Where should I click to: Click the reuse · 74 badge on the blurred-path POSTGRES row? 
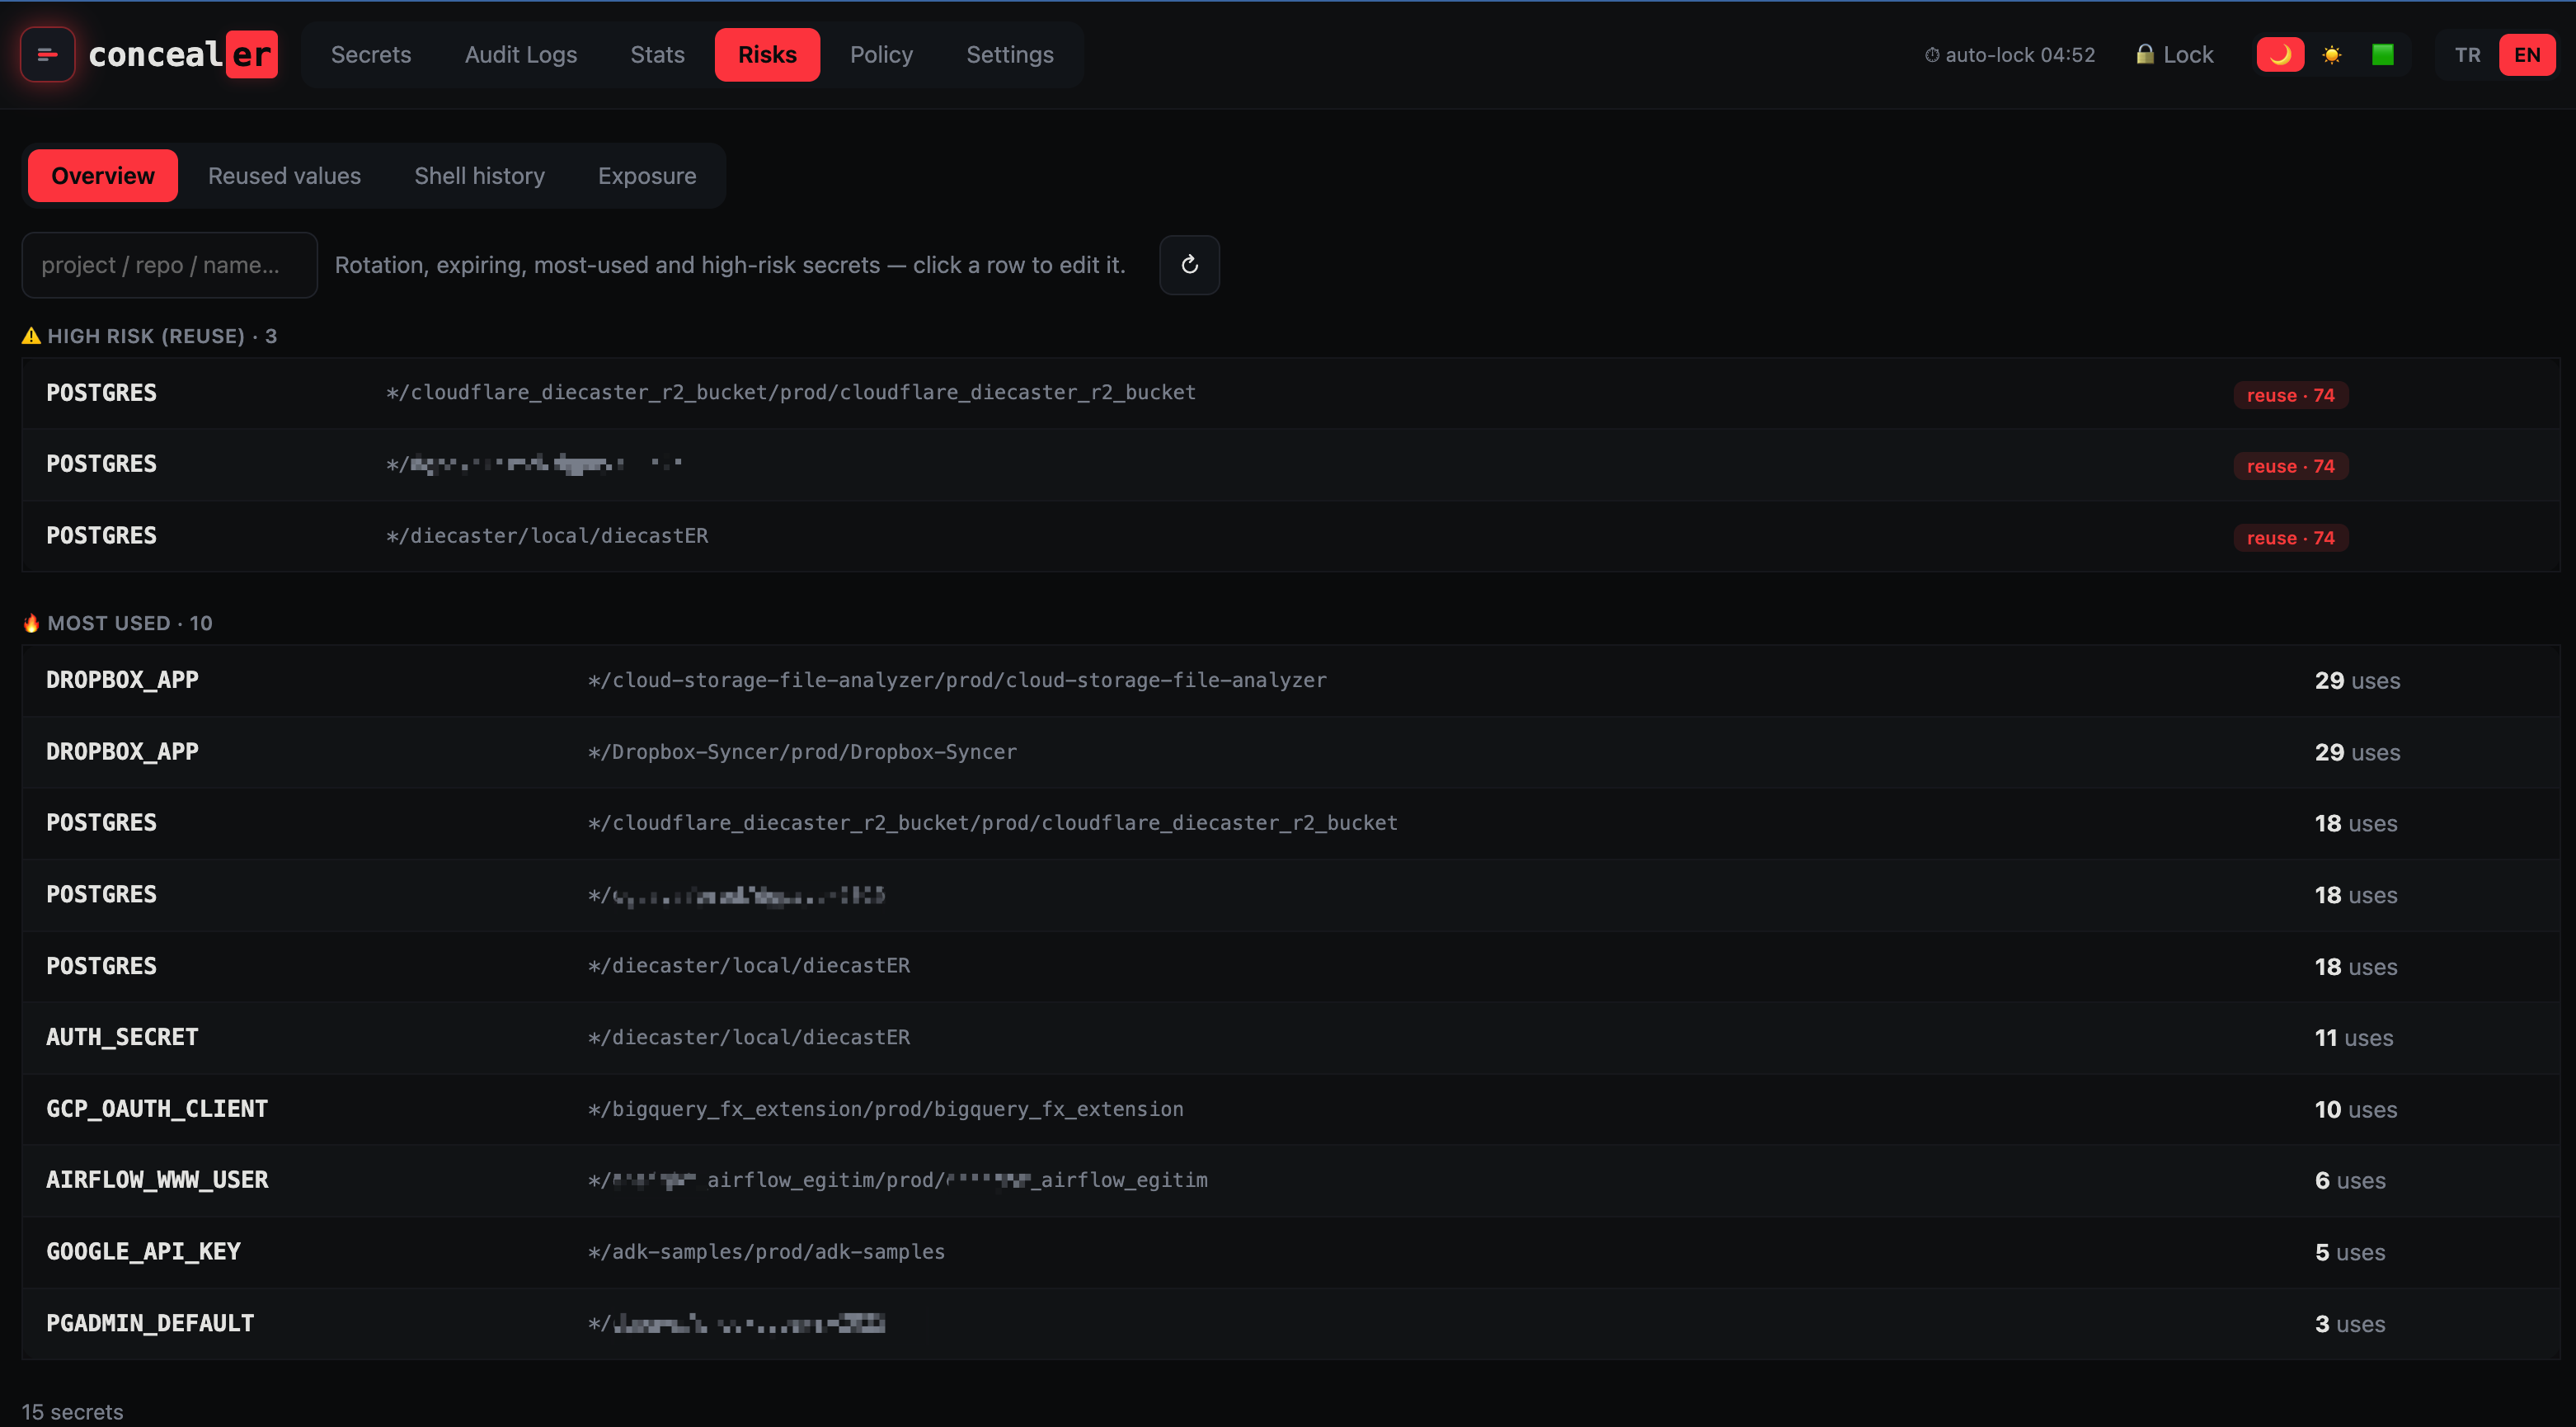[x=2290, y=466]
